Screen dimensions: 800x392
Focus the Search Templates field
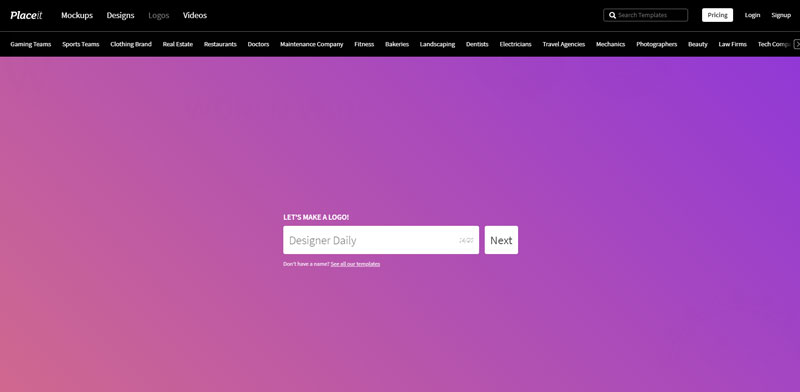[x=645, y=15]
